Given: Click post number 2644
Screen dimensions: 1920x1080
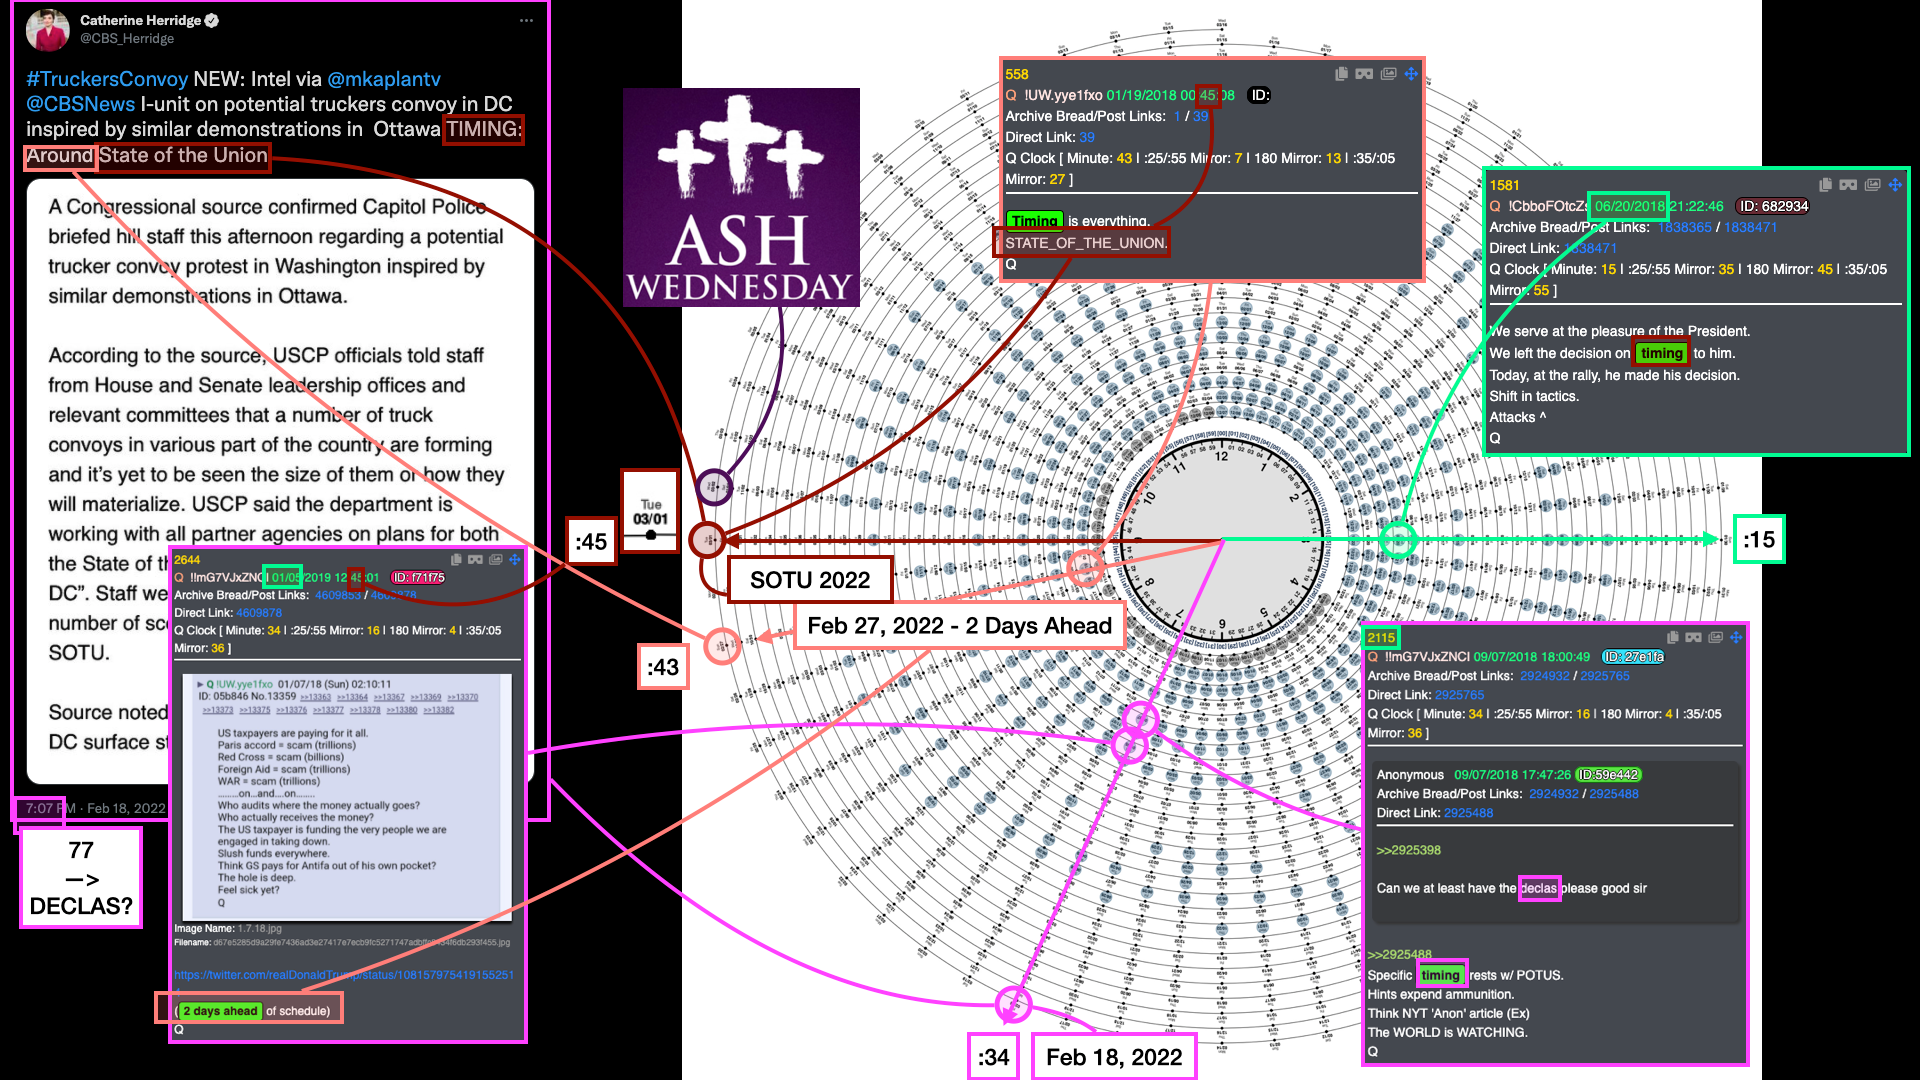Looking at the screenshot, I should coord(187,560).
